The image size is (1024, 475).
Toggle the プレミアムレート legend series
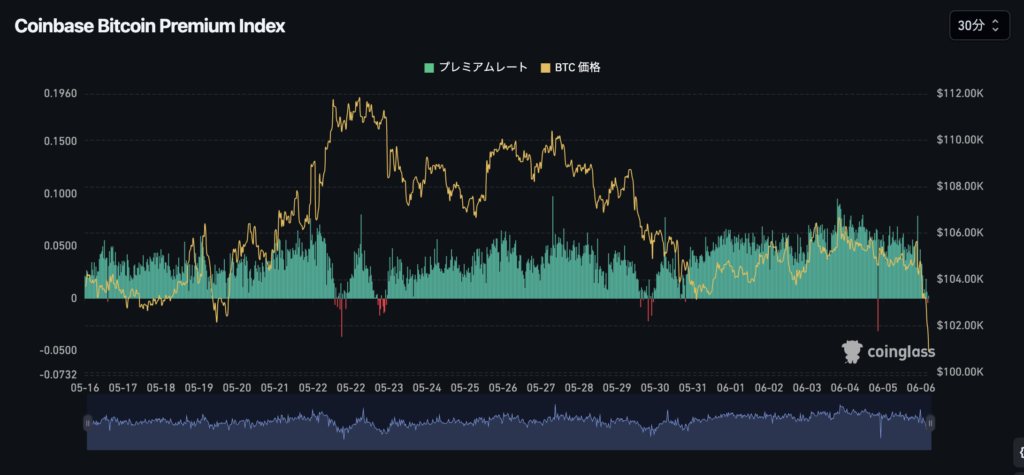click(x=475, y=67)
